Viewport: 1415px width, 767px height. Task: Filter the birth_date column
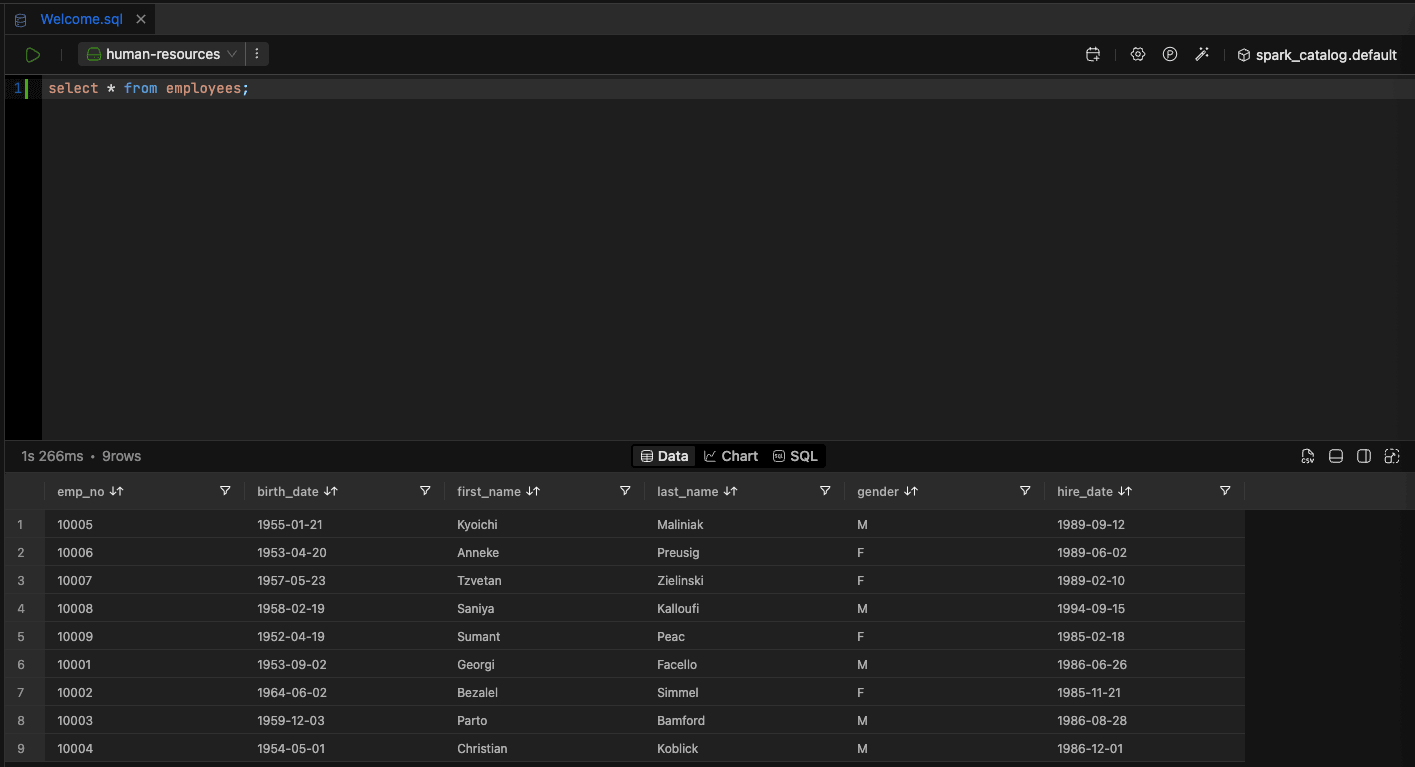pos(425,491)
